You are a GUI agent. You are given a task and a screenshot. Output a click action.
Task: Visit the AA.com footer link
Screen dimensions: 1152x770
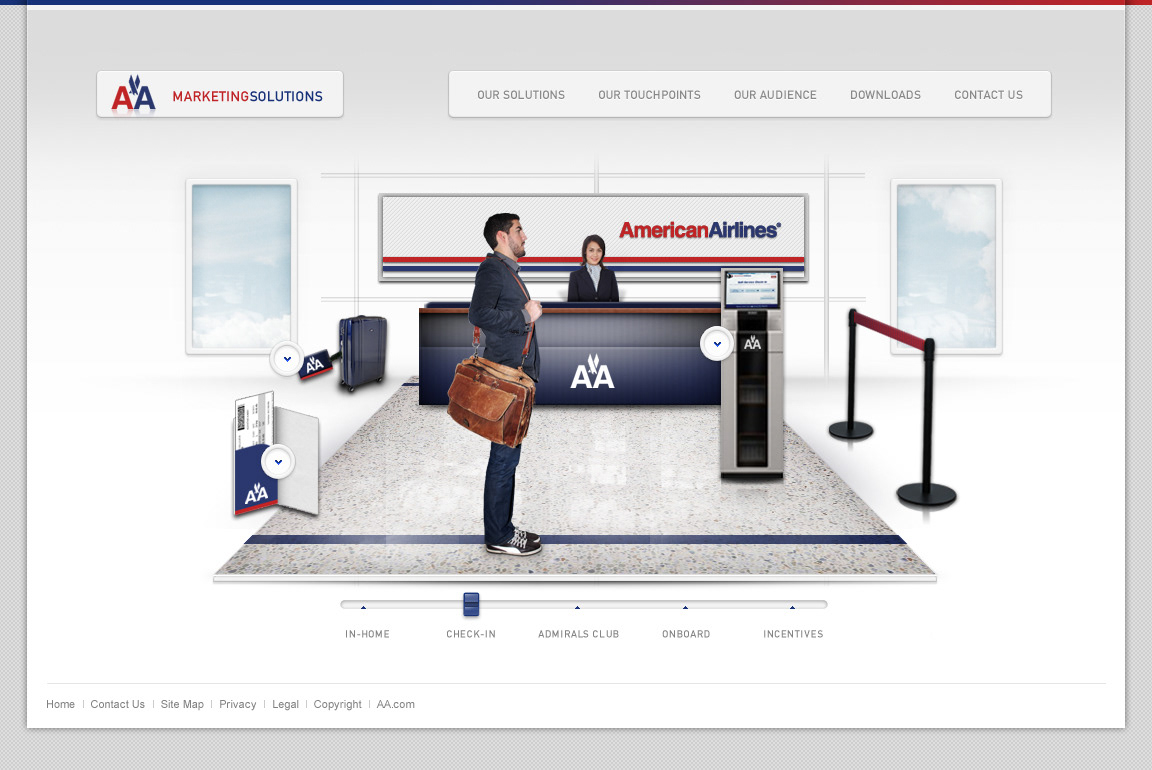point(395,704)
